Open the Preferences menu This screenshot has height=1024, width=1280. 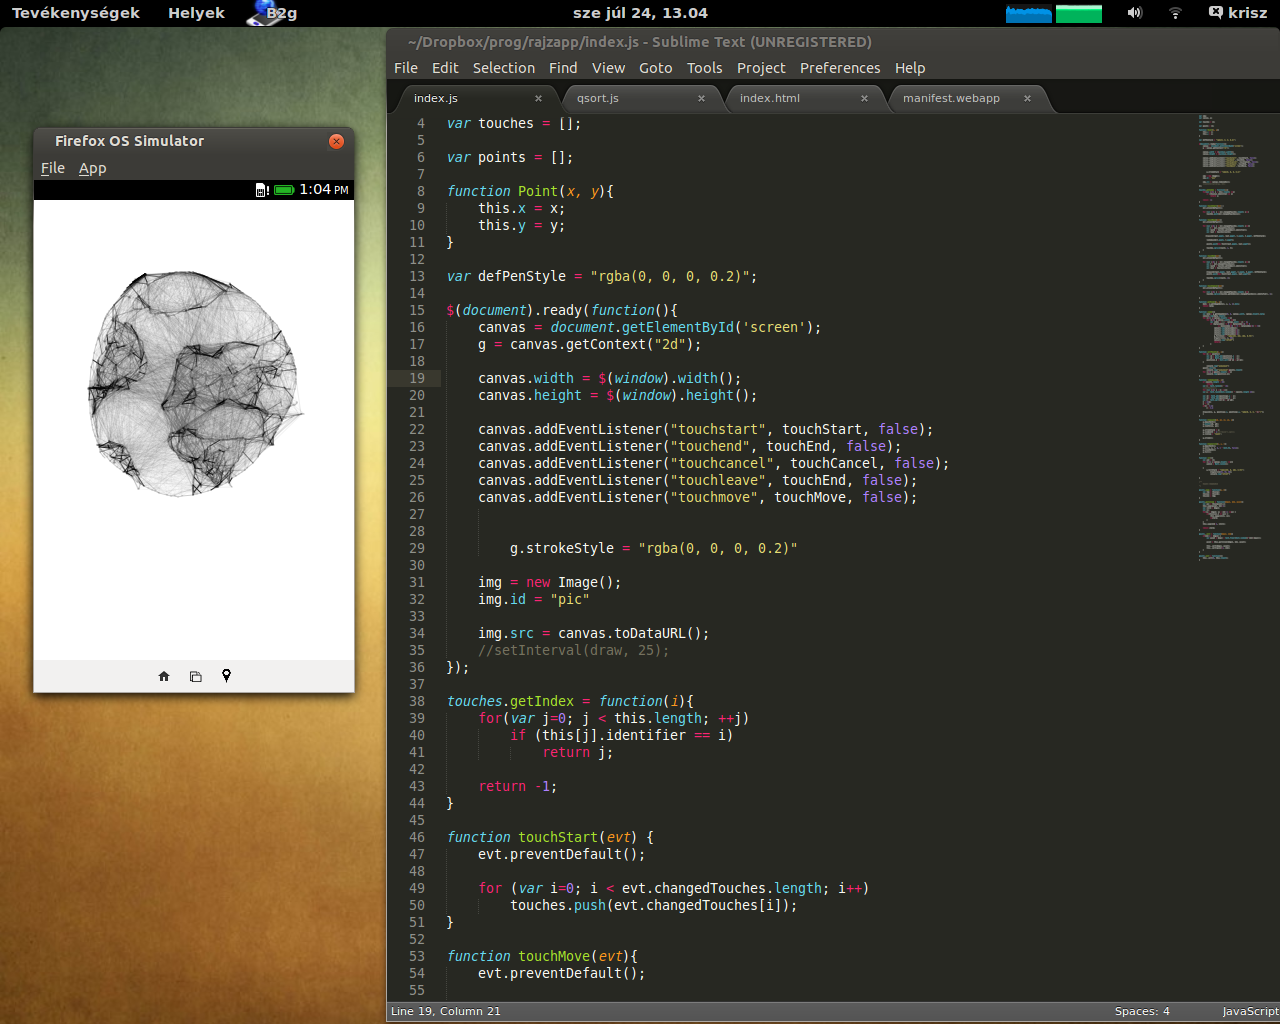(840, 68)
